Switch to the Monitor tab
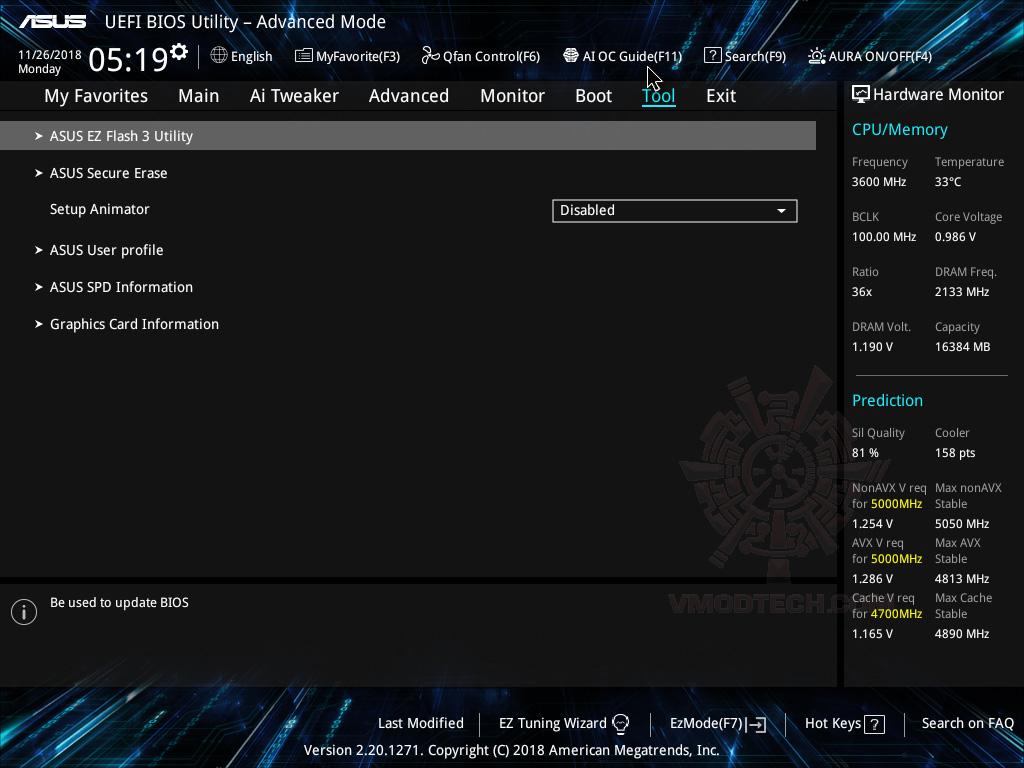Image resolution: width=1024 pixels, height=768 pixels. tap(513, 96)
